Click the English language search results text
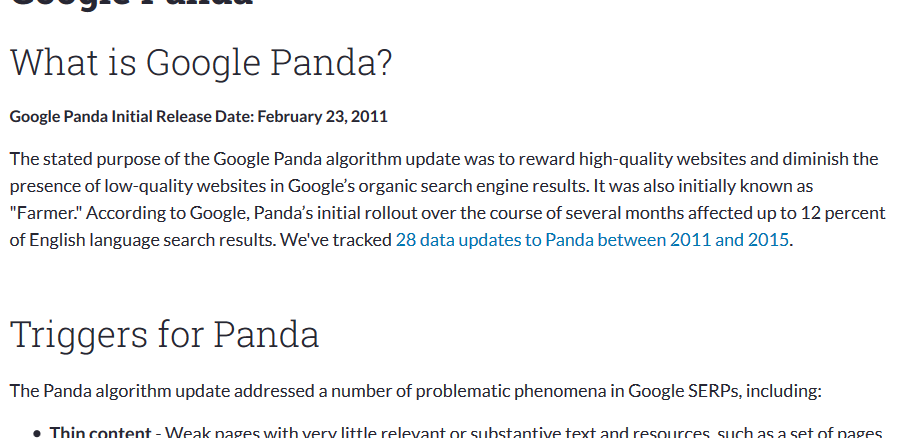909x438 pixels. (x=152, y=240)
